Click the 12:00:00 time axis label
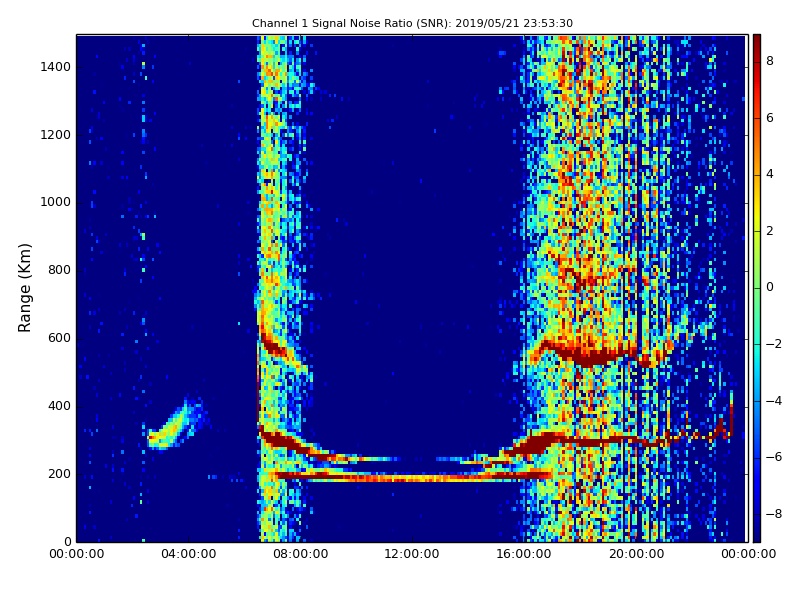Viewport: 800px width, 600px height. click(412, 554)
